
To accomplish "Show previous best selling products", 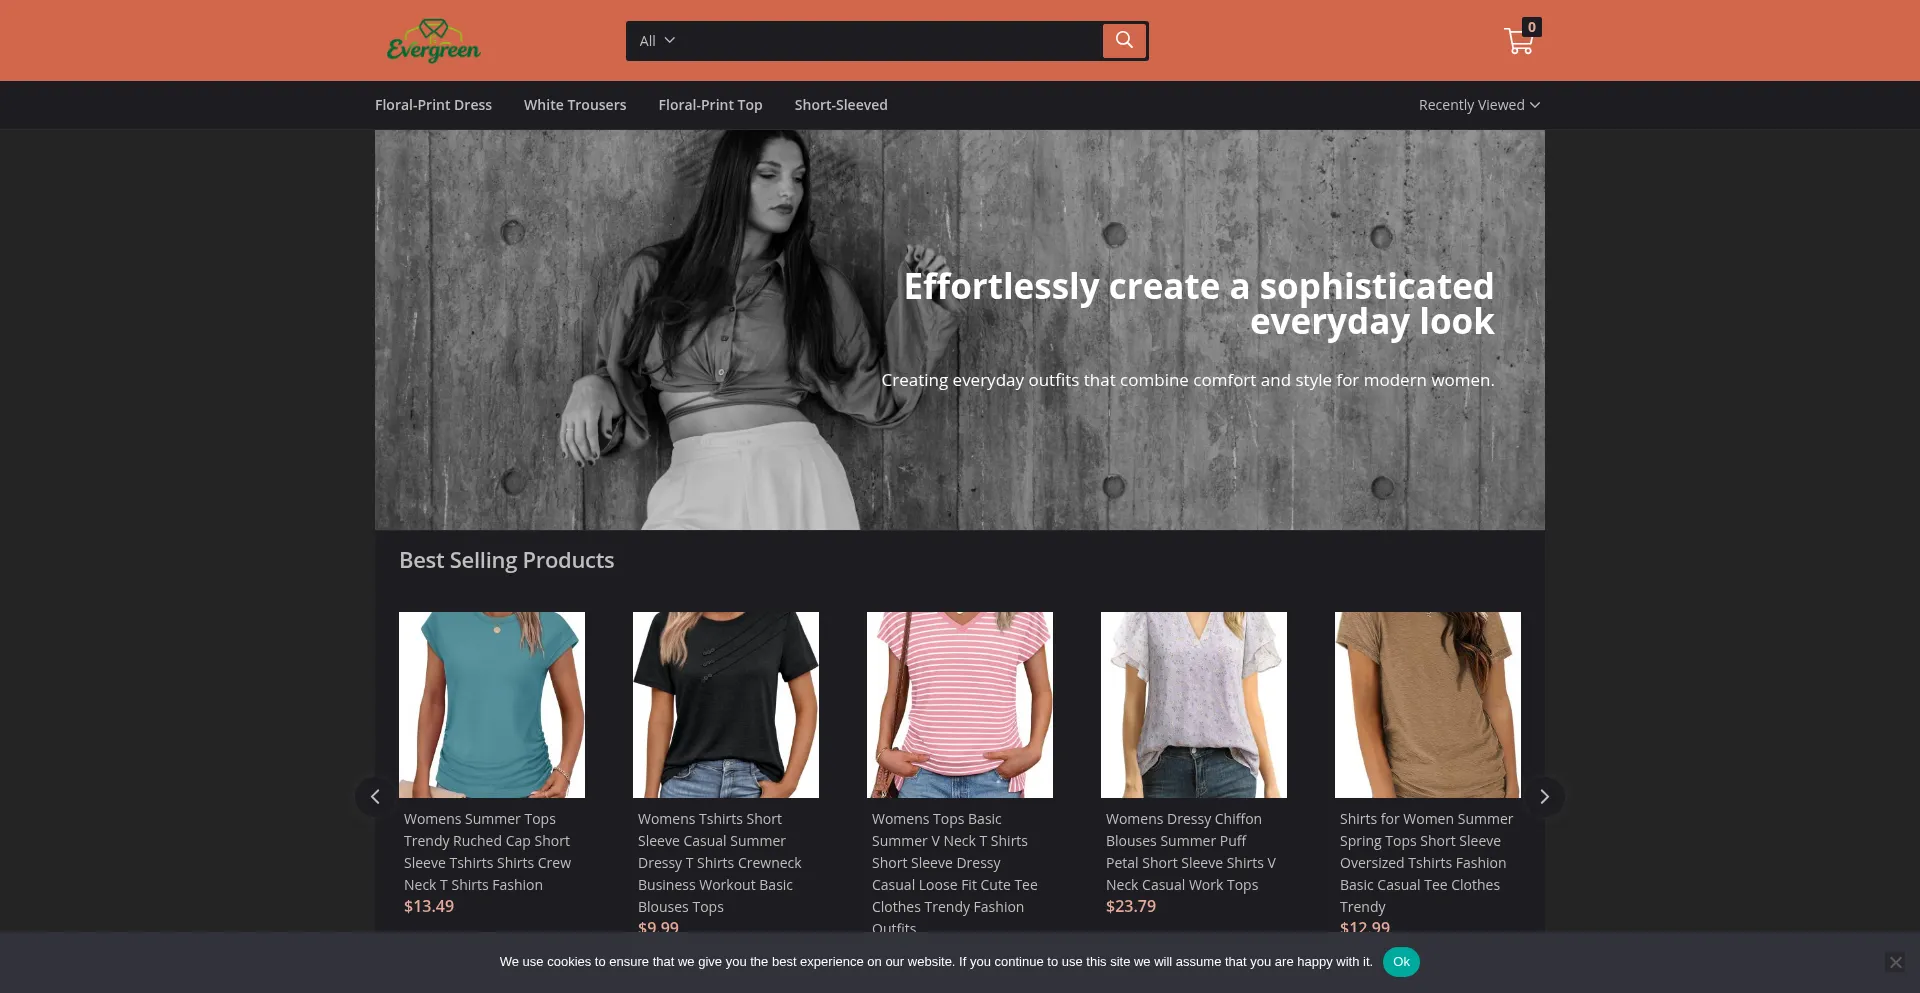I will click(x=375, y=797).
